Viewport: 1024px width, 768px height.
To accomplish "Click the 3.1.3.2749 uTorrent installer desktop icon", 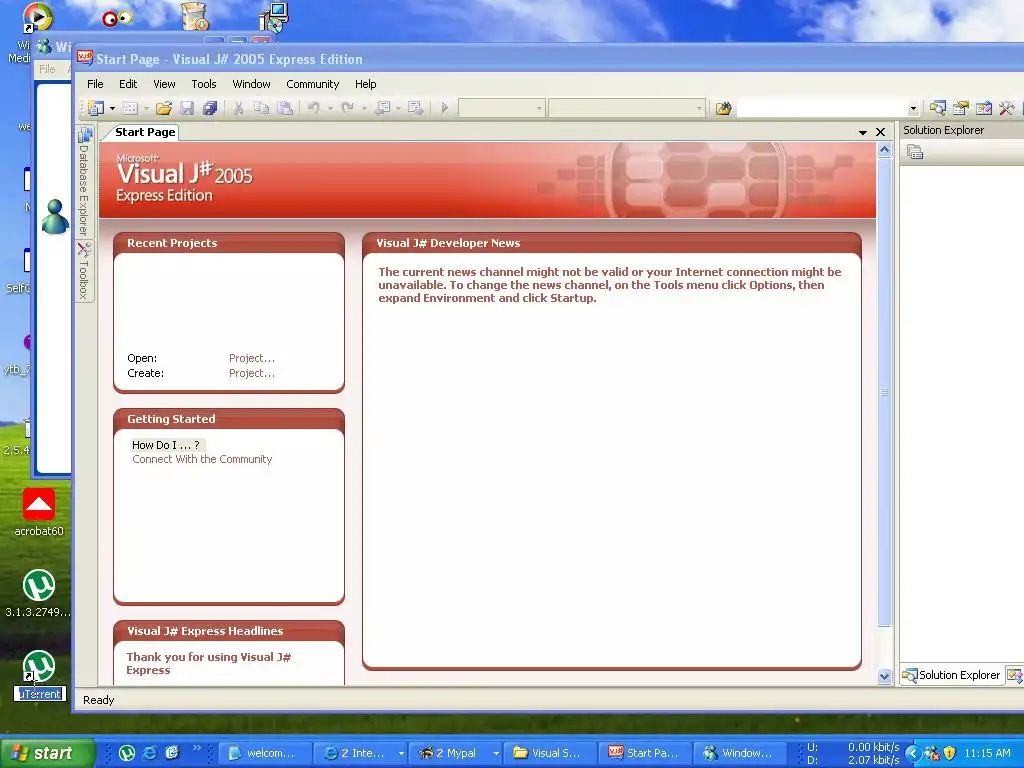I will tap(39, 594).
